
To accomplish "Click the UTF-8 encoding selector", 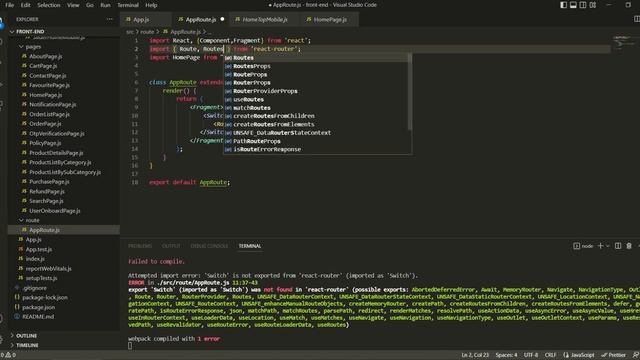I will point(531,355).
